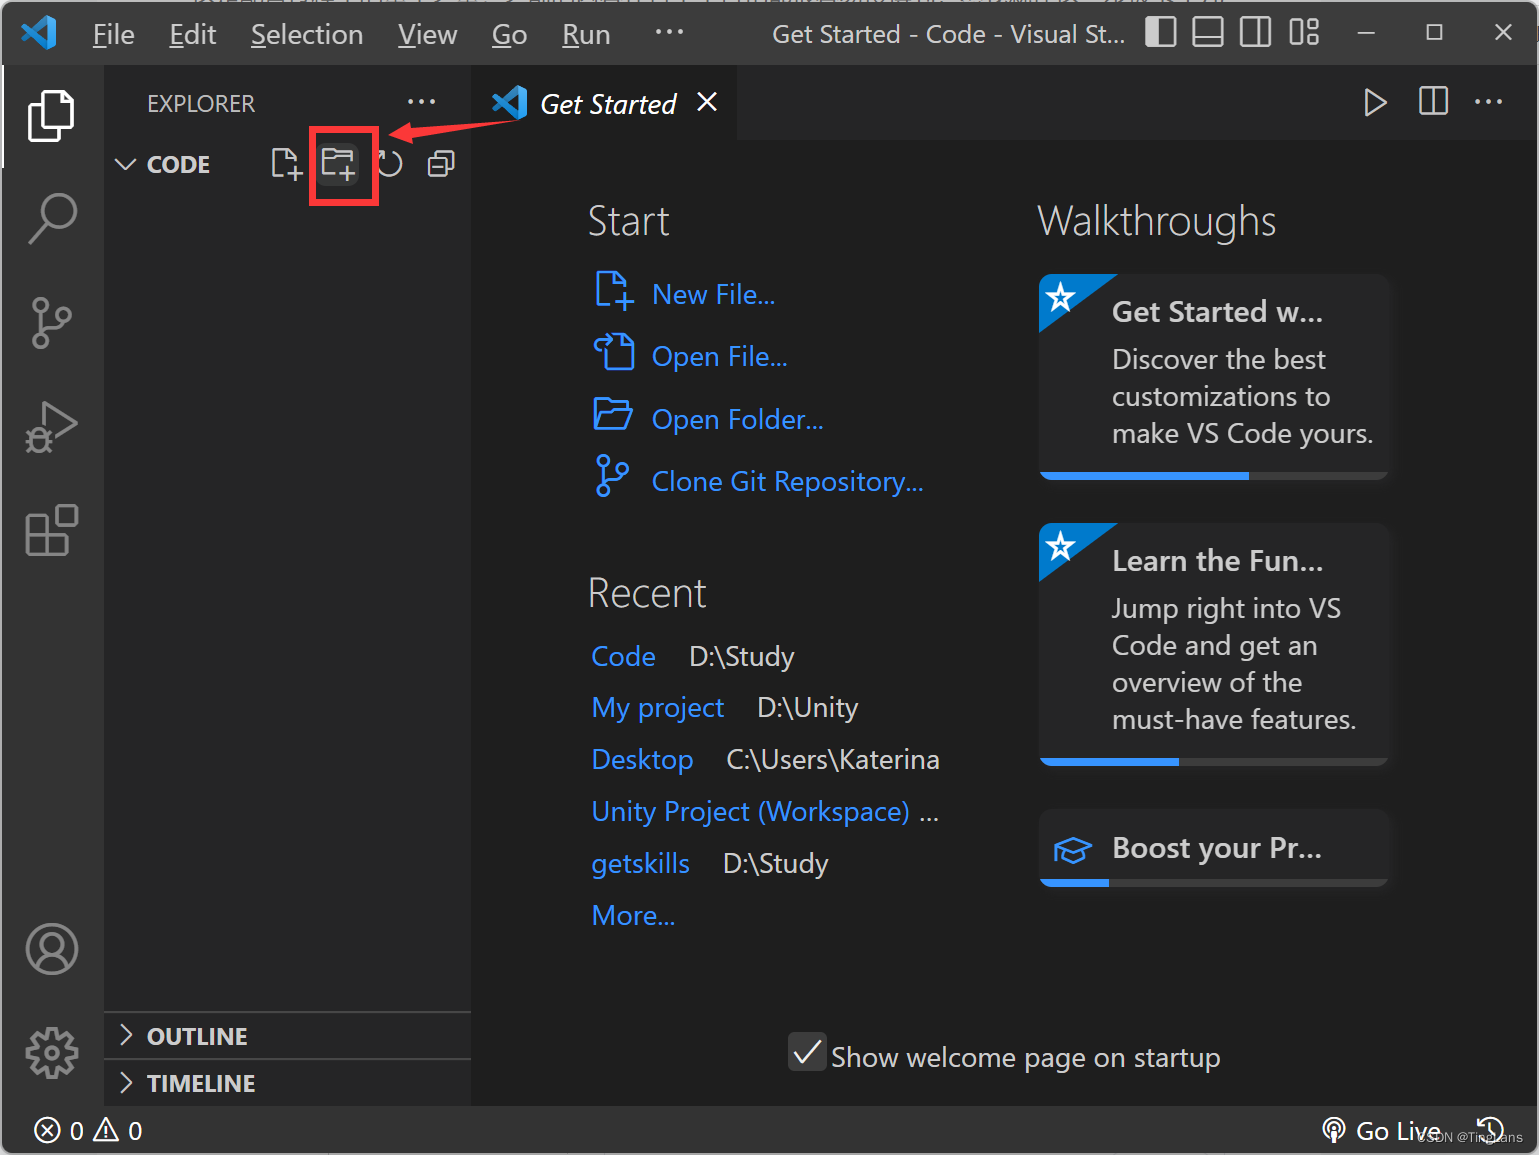
Task: Open the View menu
Action: [427, 34]
